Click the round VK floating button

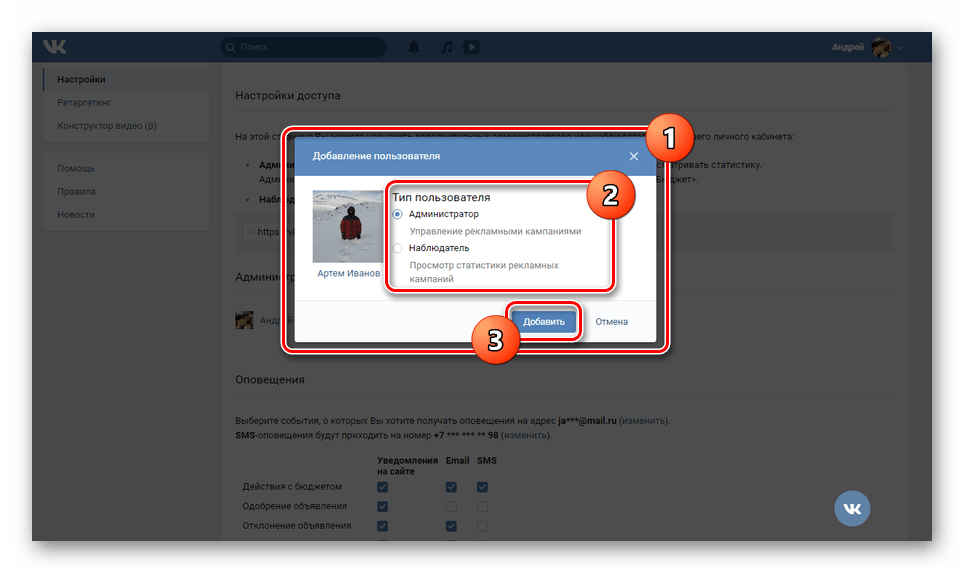pyautogui.click(x=851, y=508)
